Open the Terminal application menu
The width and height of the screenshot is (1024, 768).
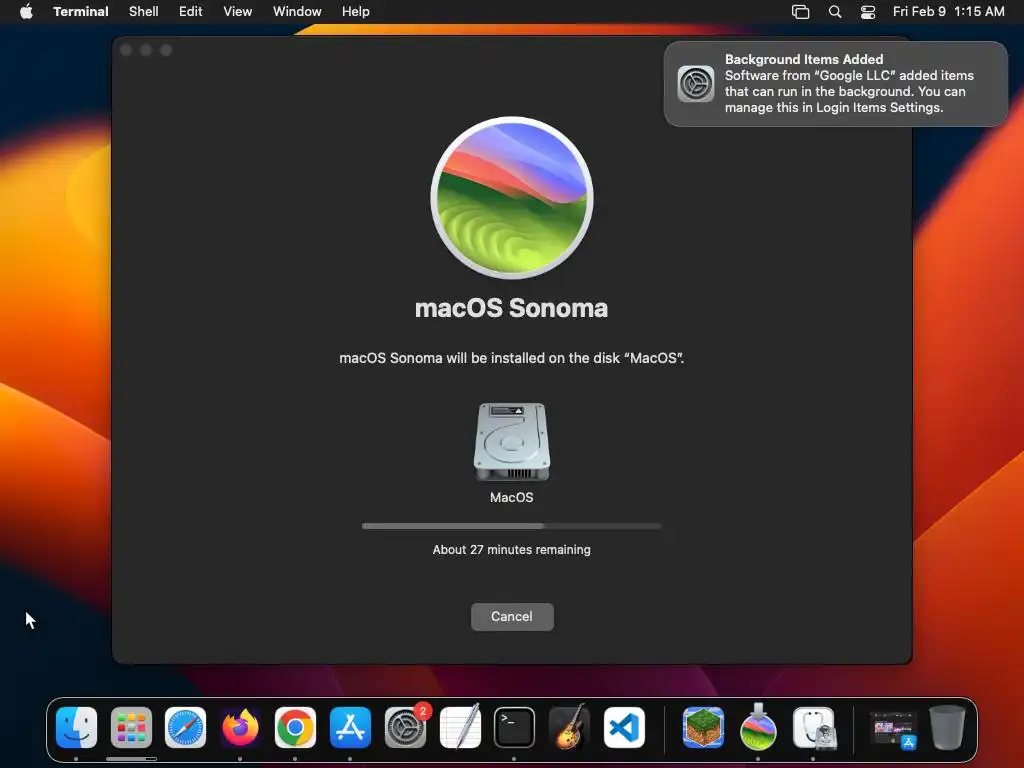80,12
